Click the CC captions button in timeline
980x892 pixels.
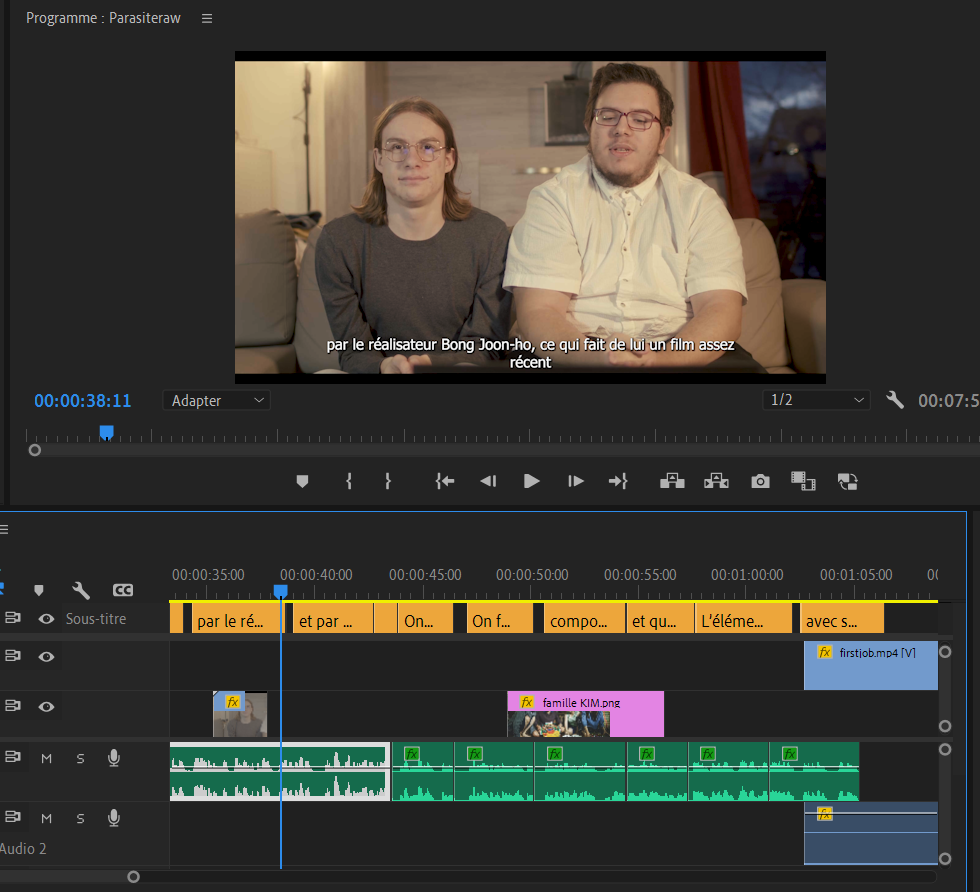(122, 590)
